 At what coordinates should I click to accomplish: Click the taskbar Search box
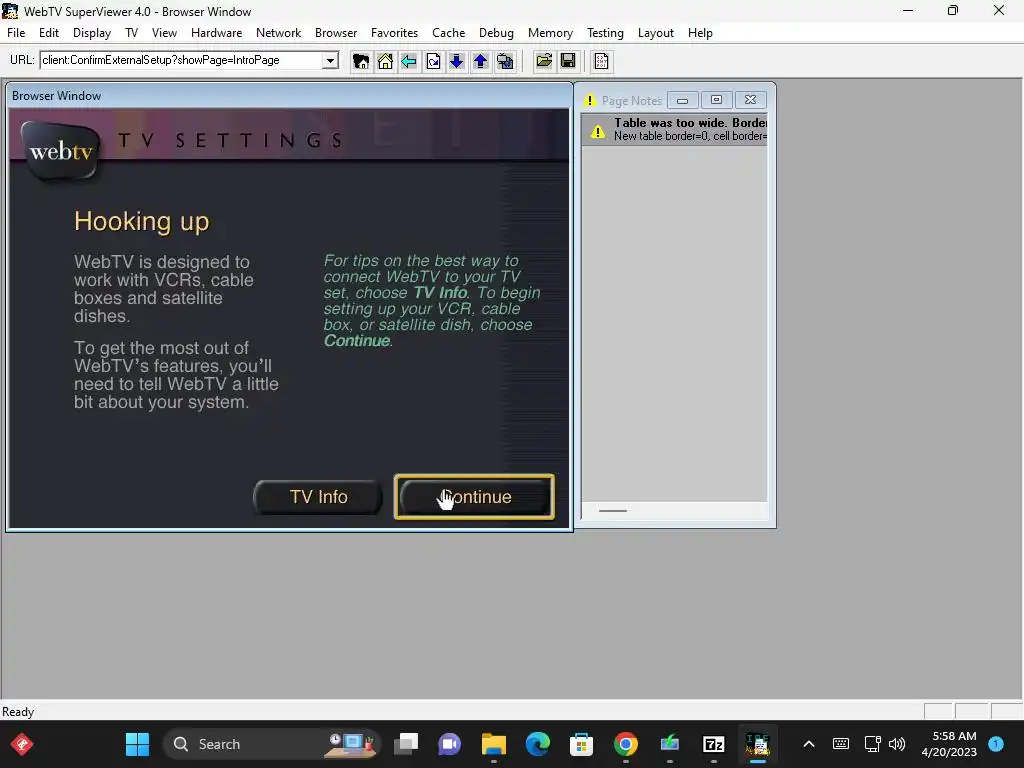click(271, 744)
